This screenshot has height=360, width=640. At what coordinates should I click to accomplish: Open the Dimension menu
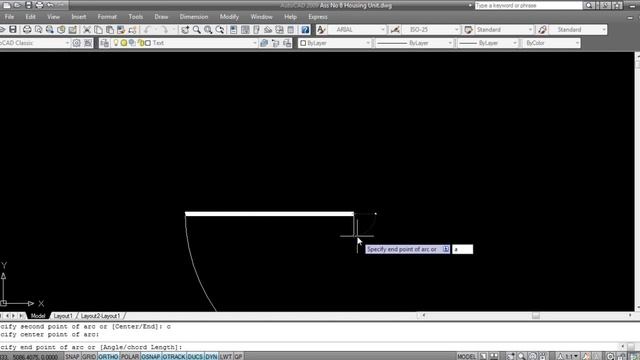[194, 17]
